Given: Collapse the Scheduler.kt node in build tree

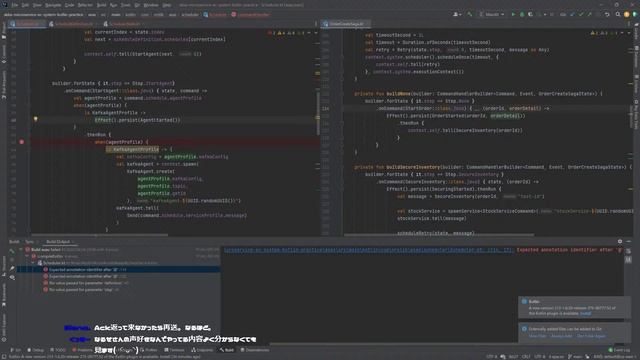Looking at the screenshot, I should coord(33,263).
